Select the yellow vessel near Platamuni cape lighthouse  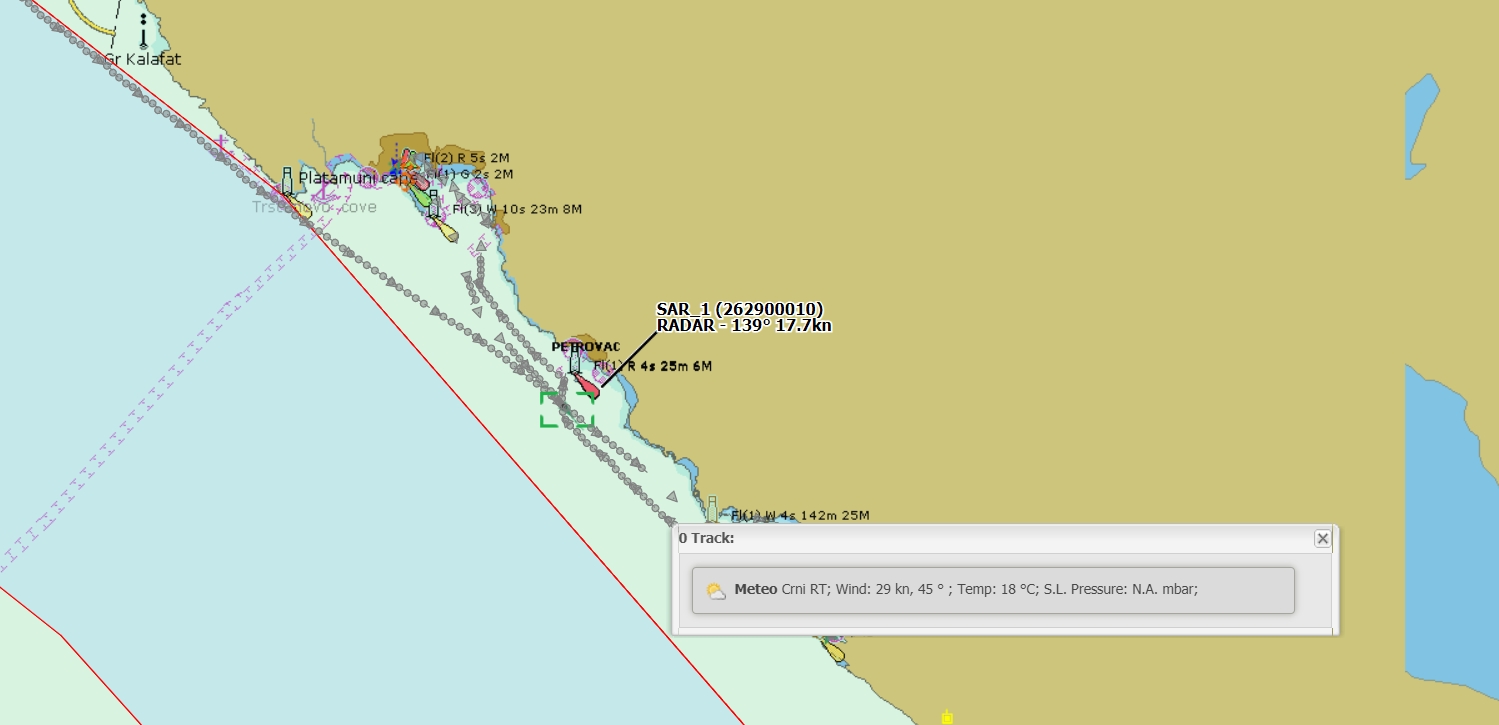(298, 207)
